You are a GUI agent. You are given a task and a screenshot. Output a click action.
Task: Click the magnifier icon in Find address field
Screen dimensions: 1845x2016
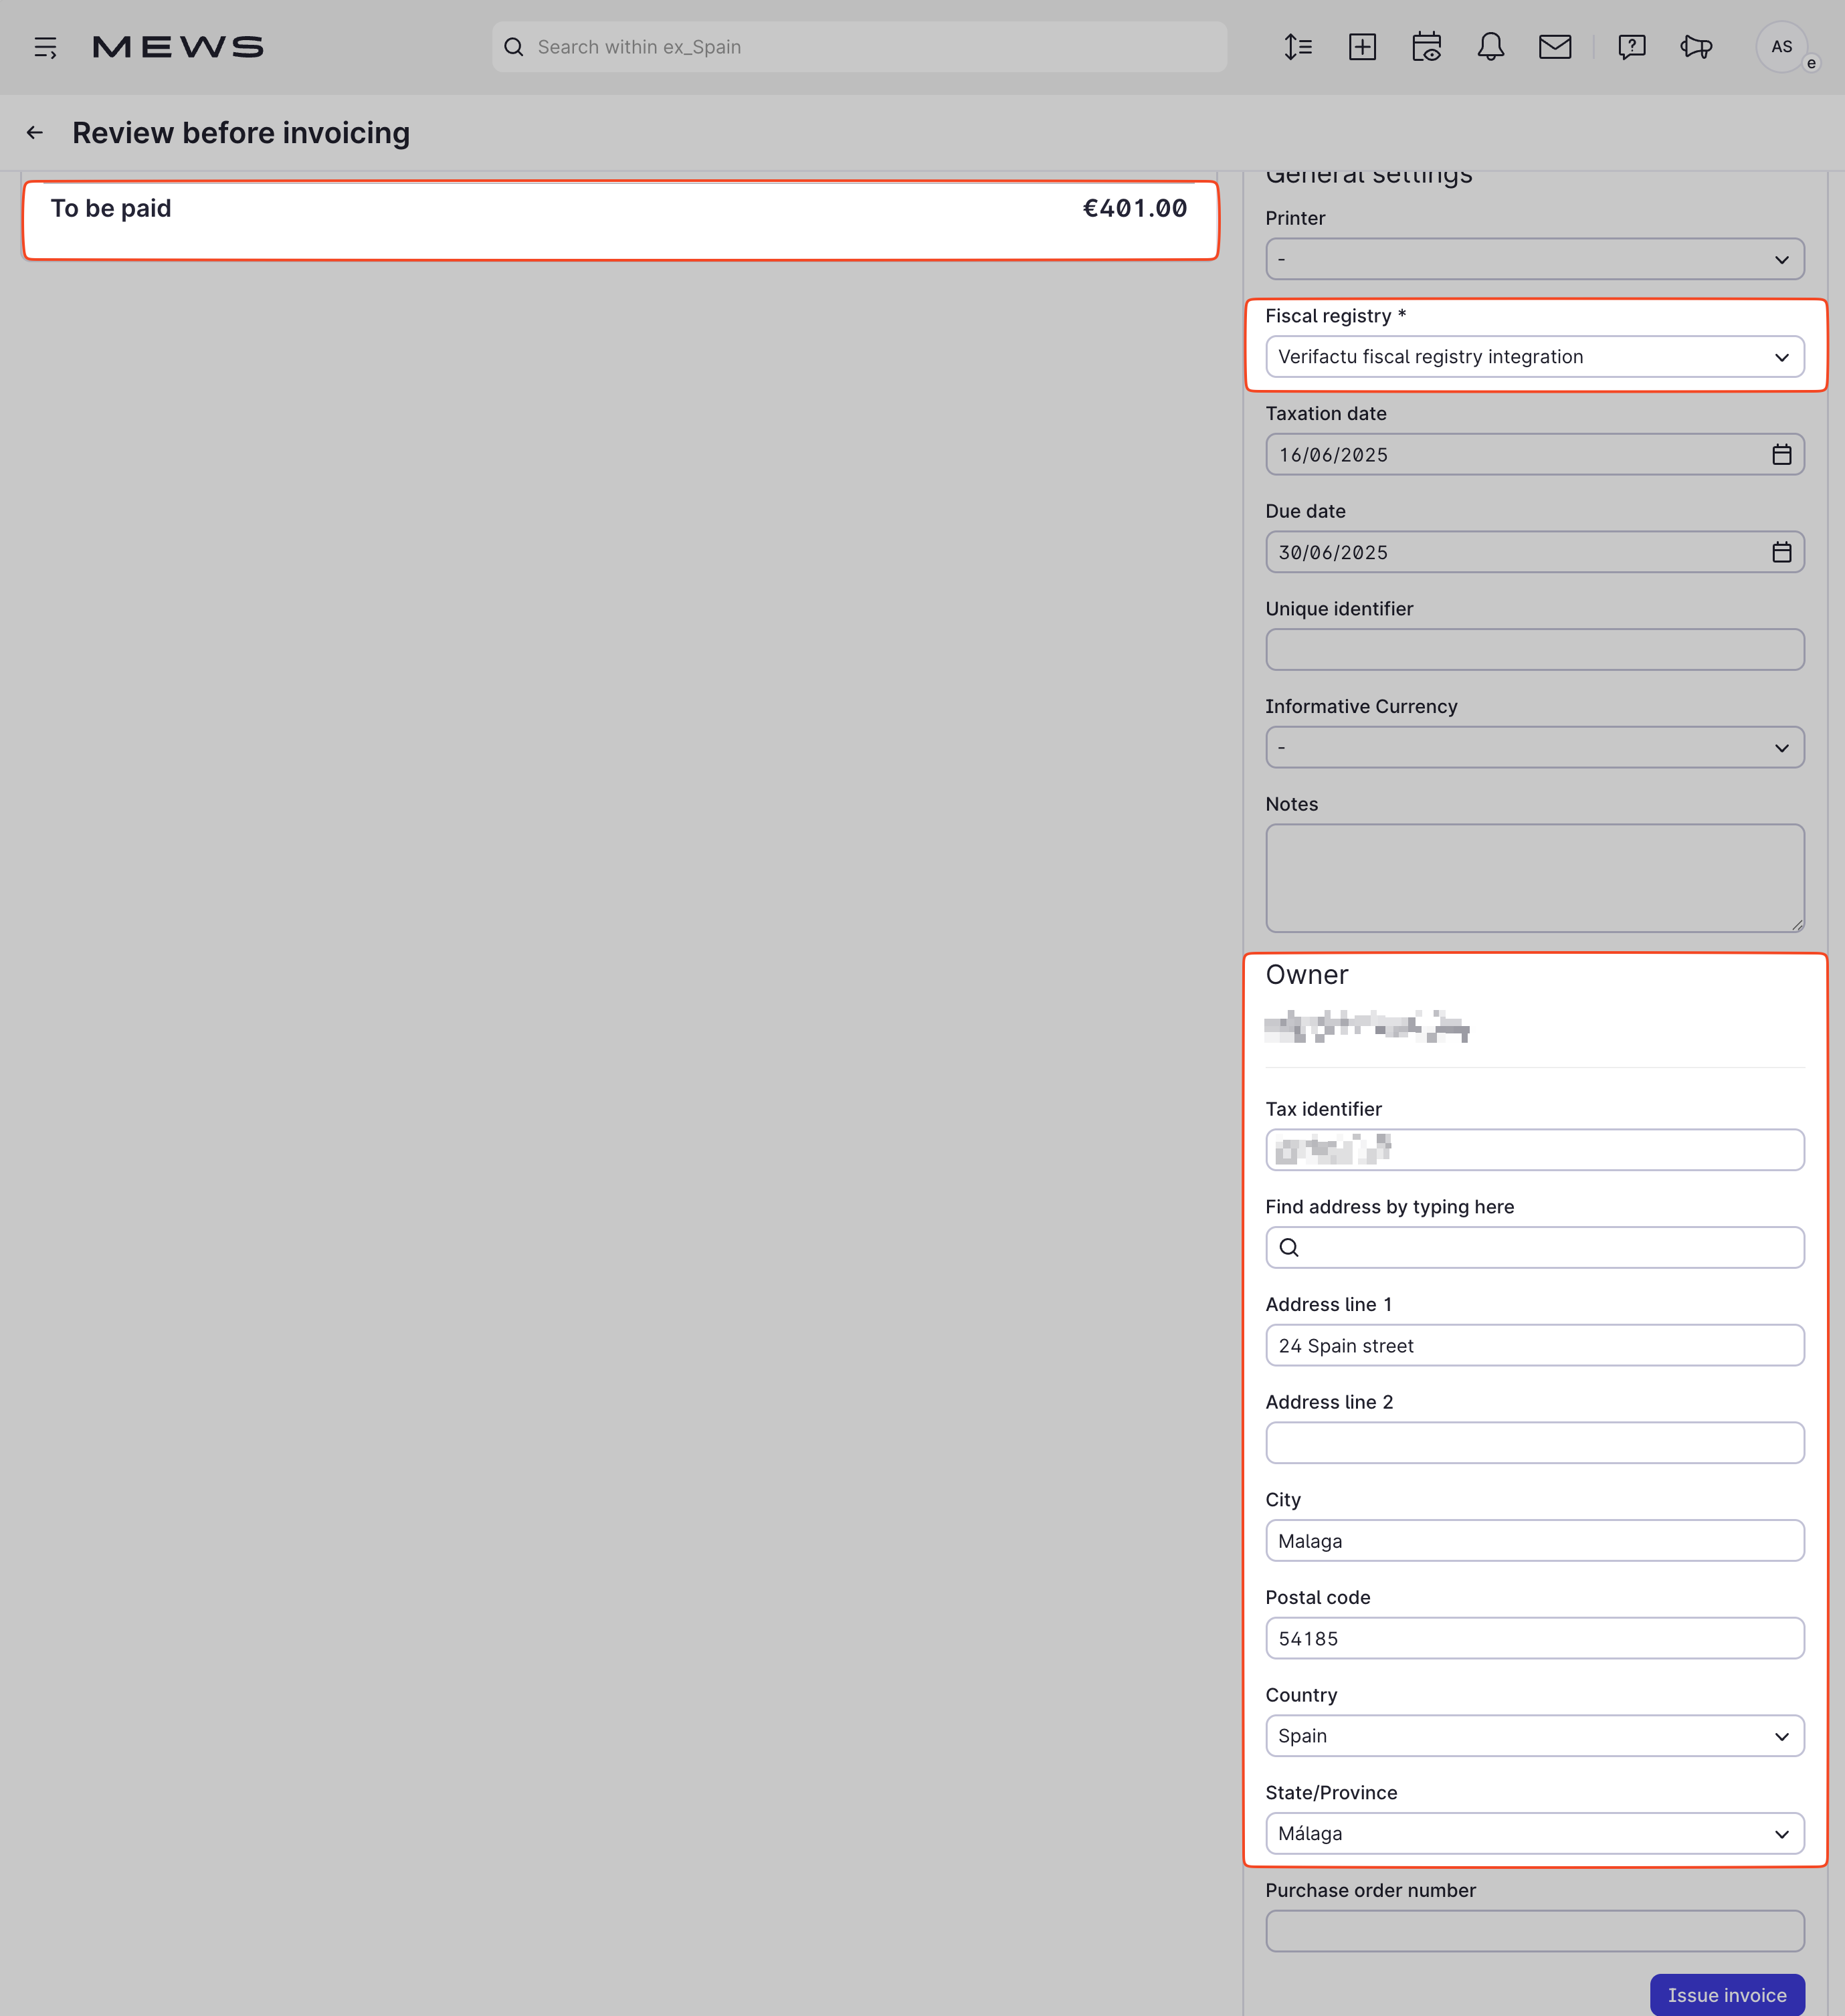click(1290, 1248)
